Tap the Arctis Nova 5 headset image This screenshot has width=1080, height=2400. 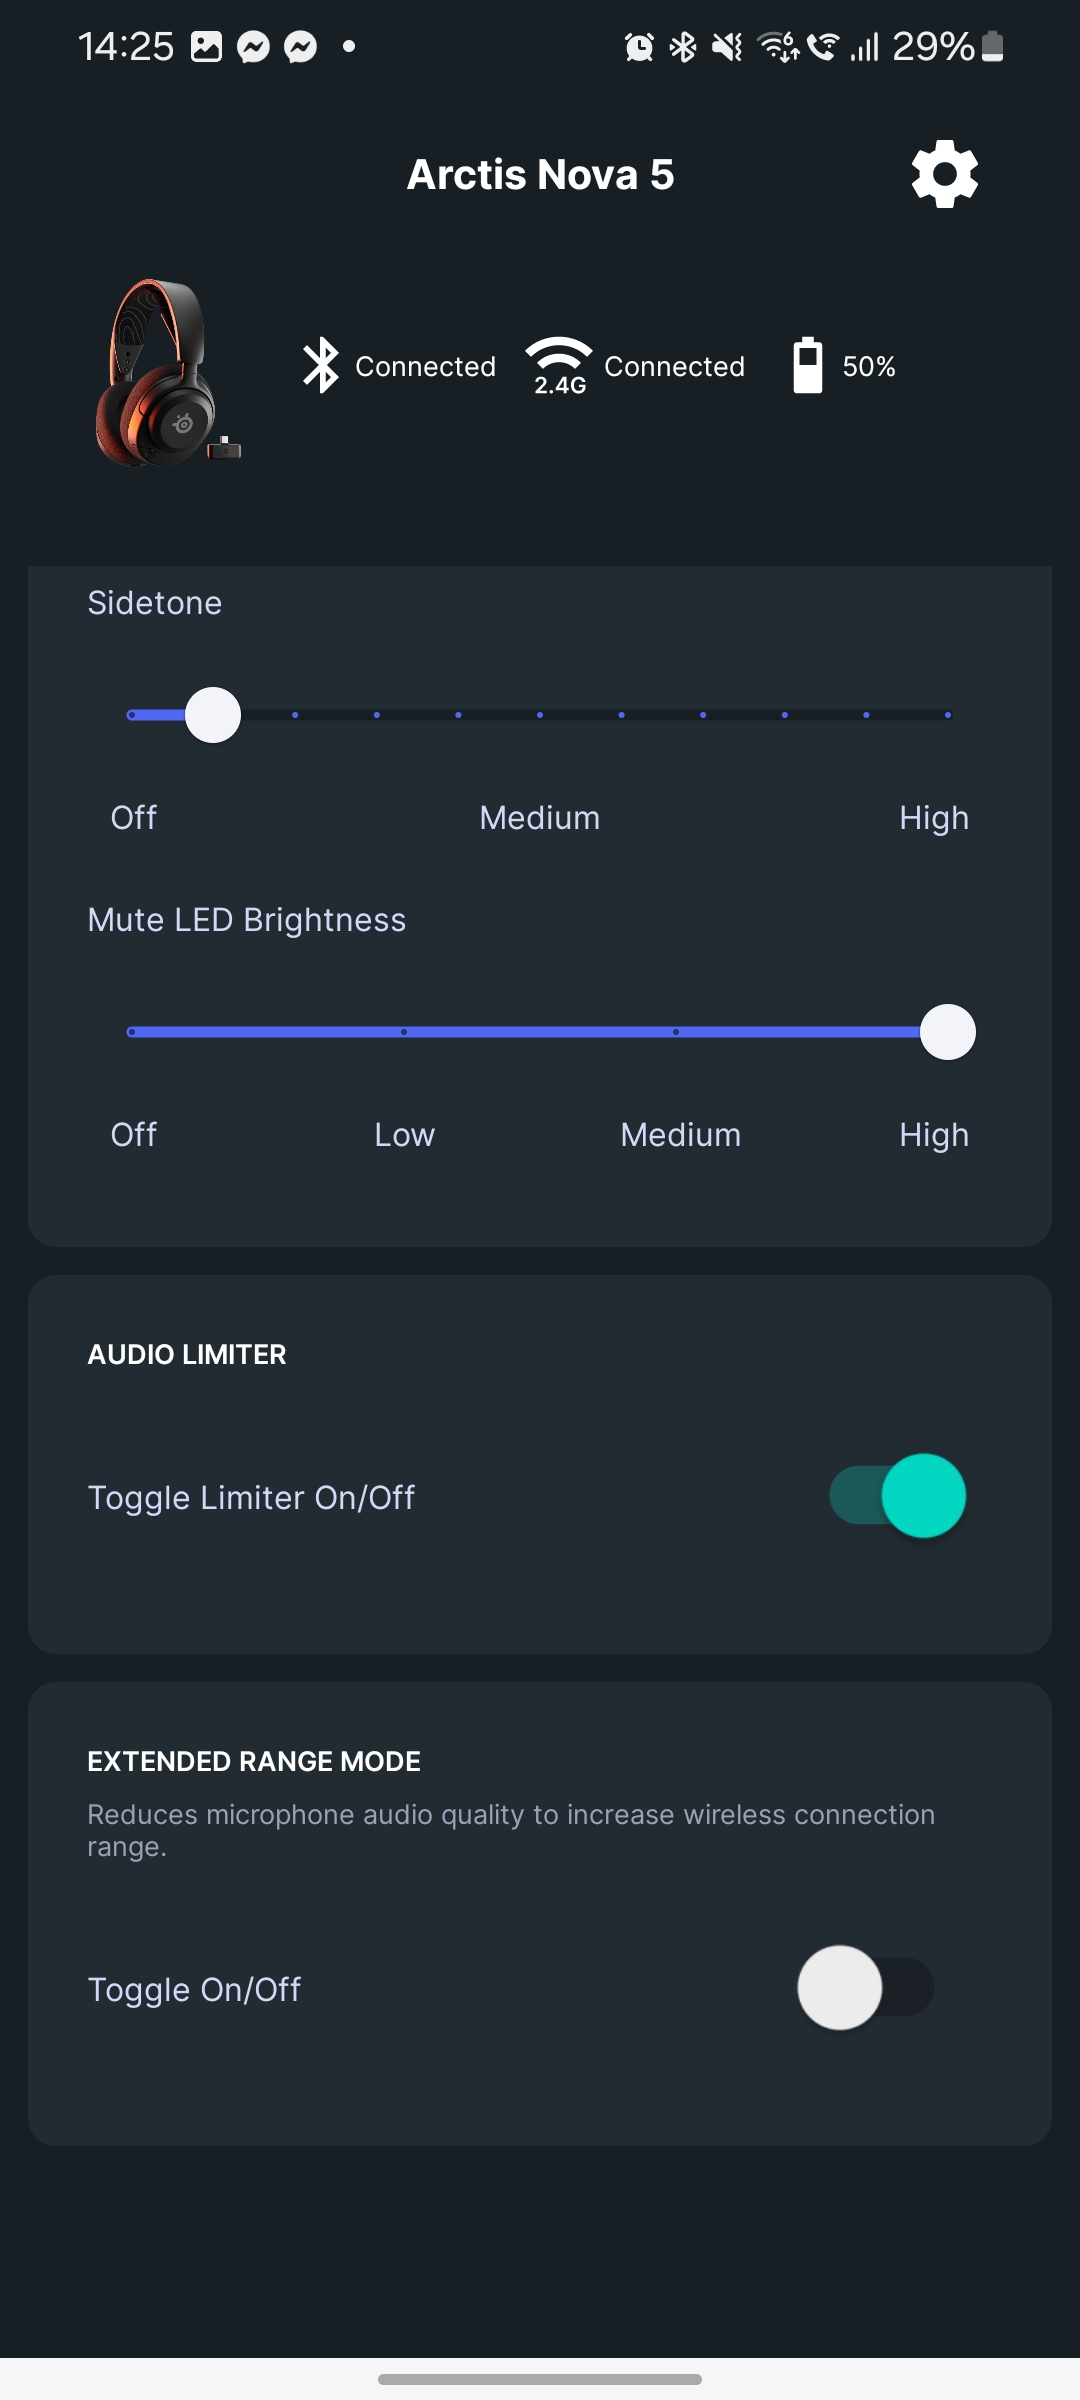pyautogui.click(x=167, y=373)
